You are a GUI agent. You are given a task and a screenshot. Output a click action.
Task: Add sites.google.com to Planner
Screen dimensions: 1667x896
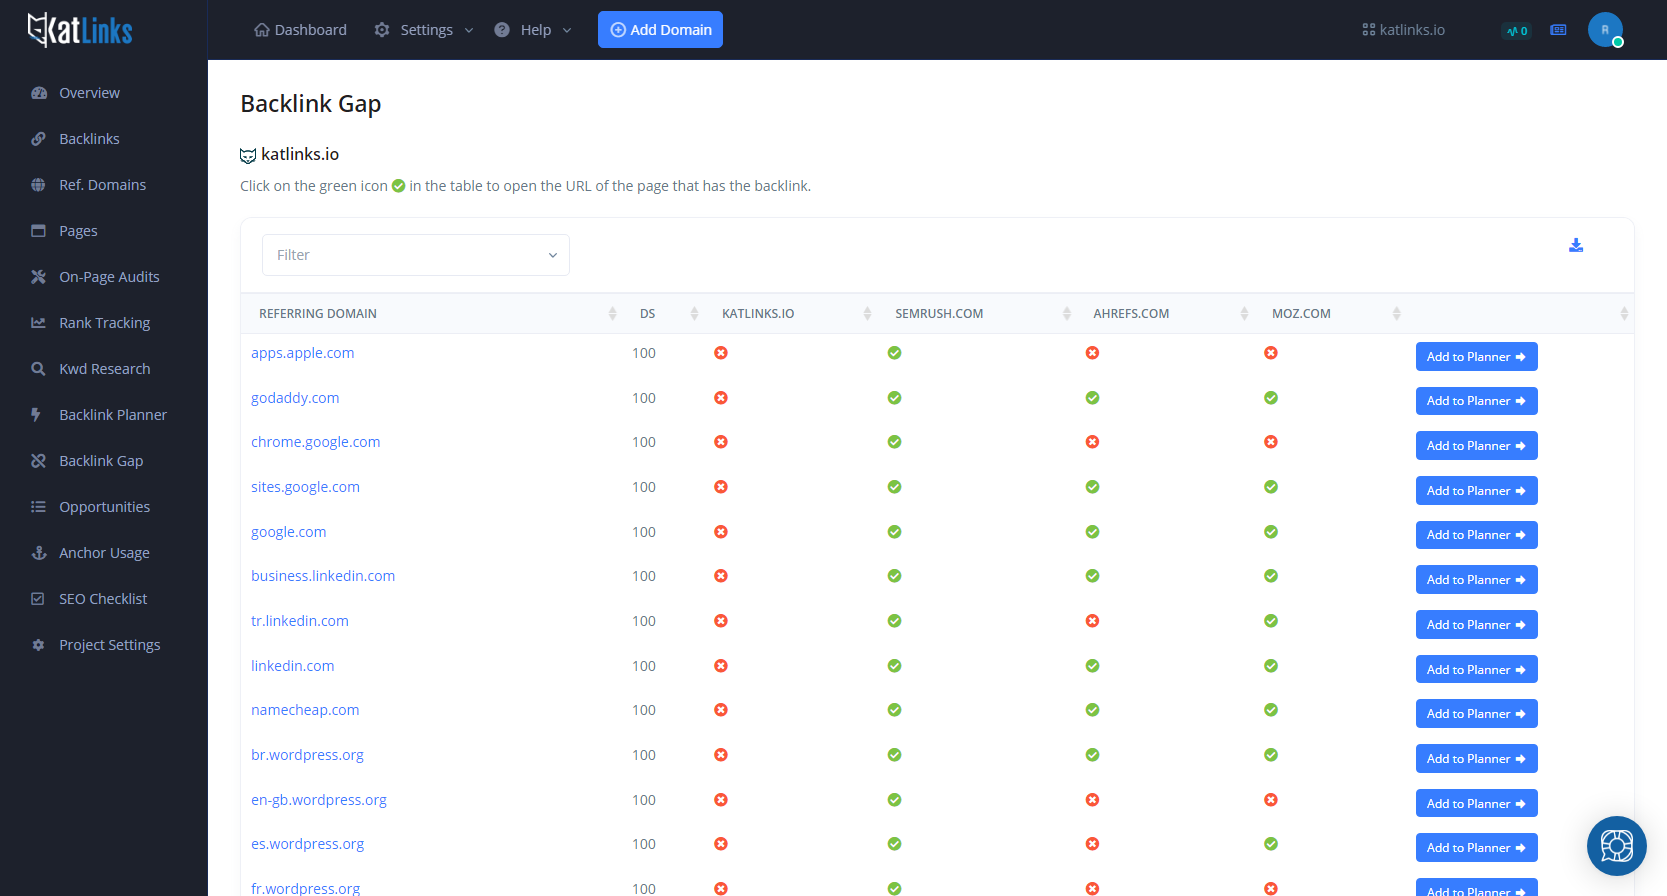point(1475,491)
